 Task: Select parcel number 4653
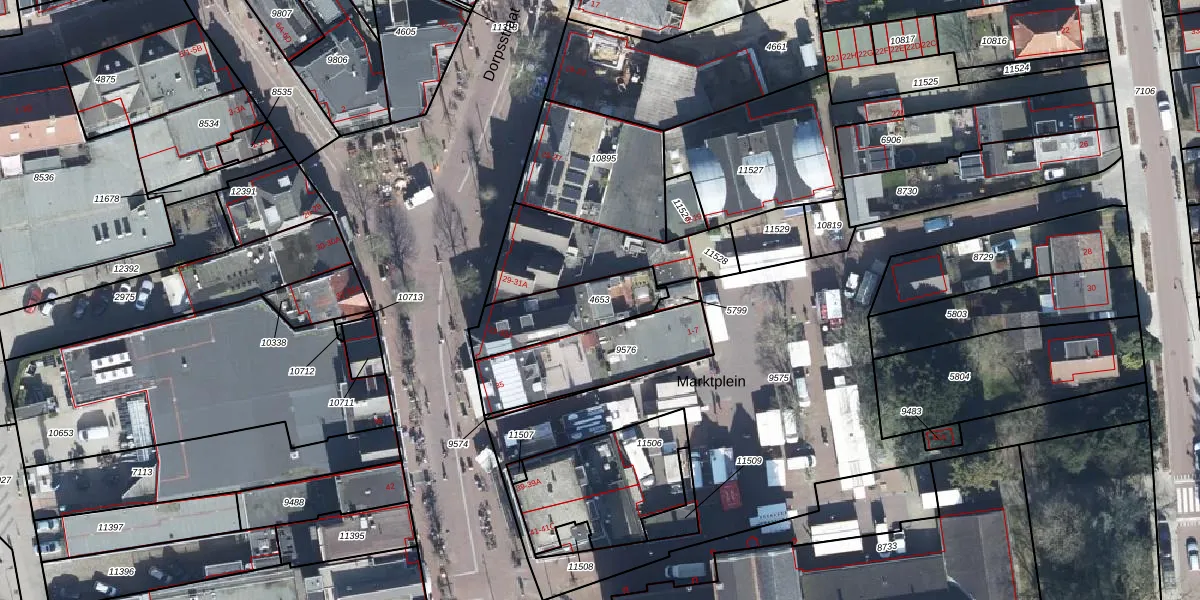tap(599, 299)
